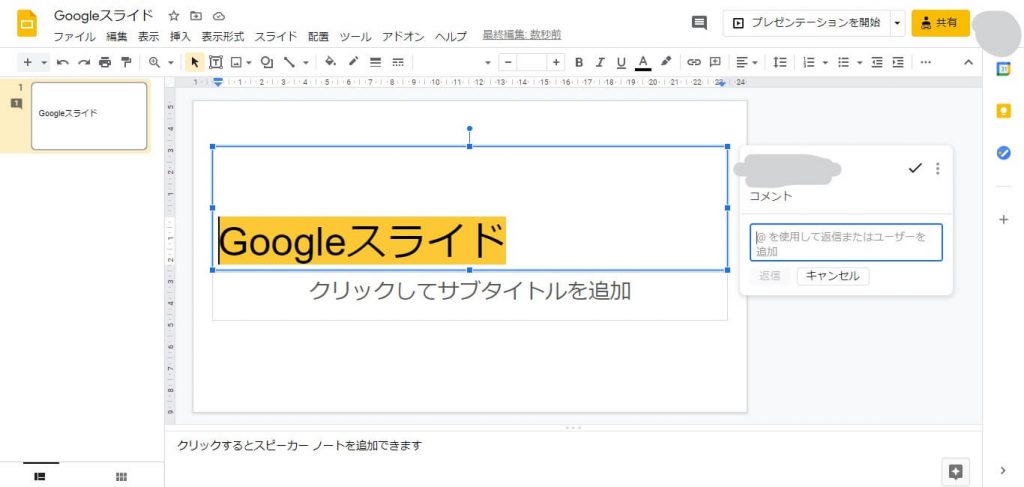Viewport: 1024px width, 487px height.
Task: Open the アドオン menu
Action: pyautogui.click(x=403, y=37)
